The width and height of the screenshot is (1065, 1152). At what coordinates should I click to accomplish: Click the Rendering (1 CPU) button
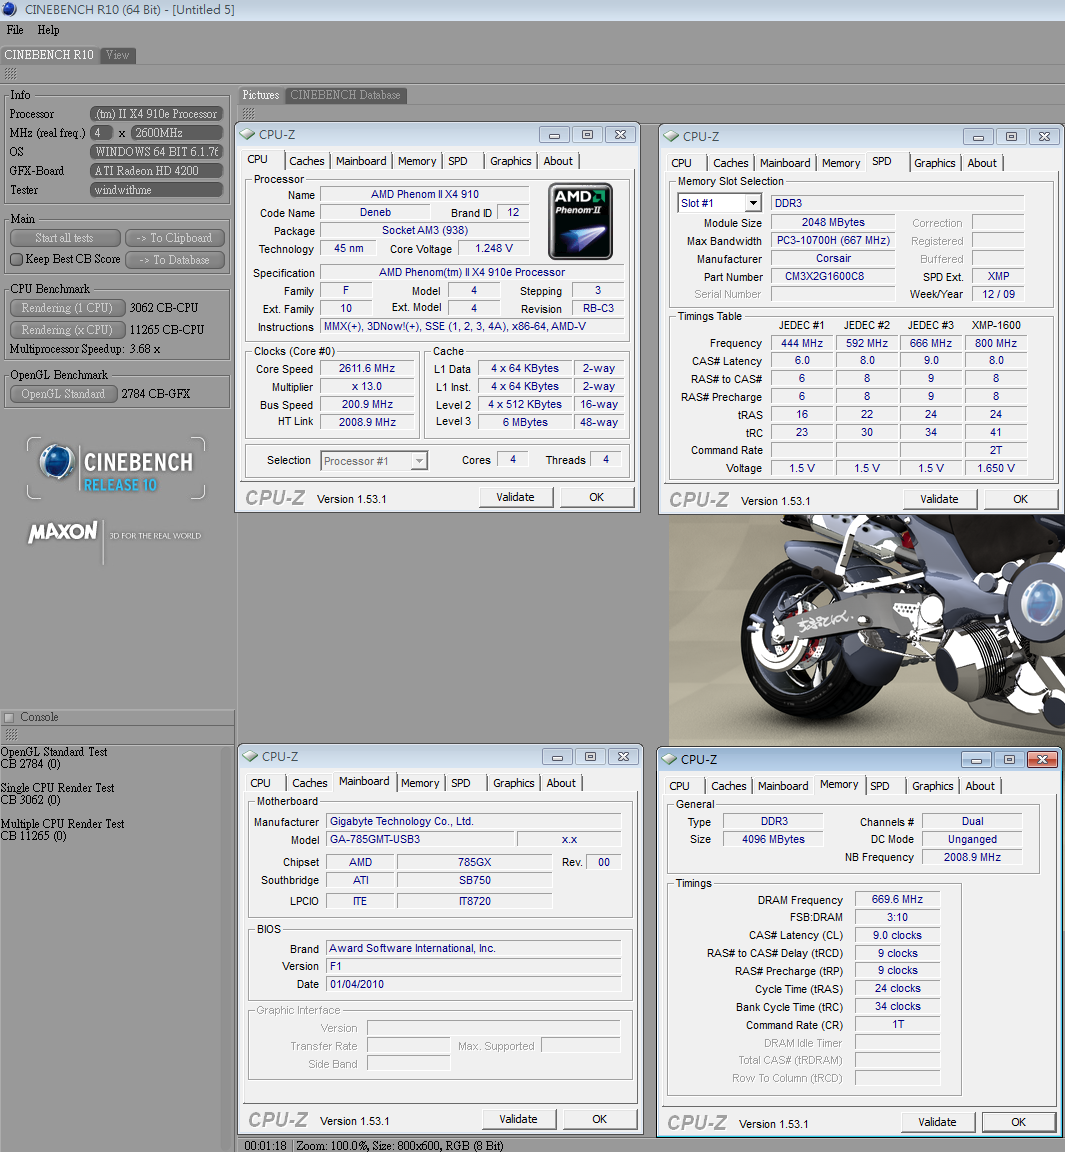click(x=68, y=308)
